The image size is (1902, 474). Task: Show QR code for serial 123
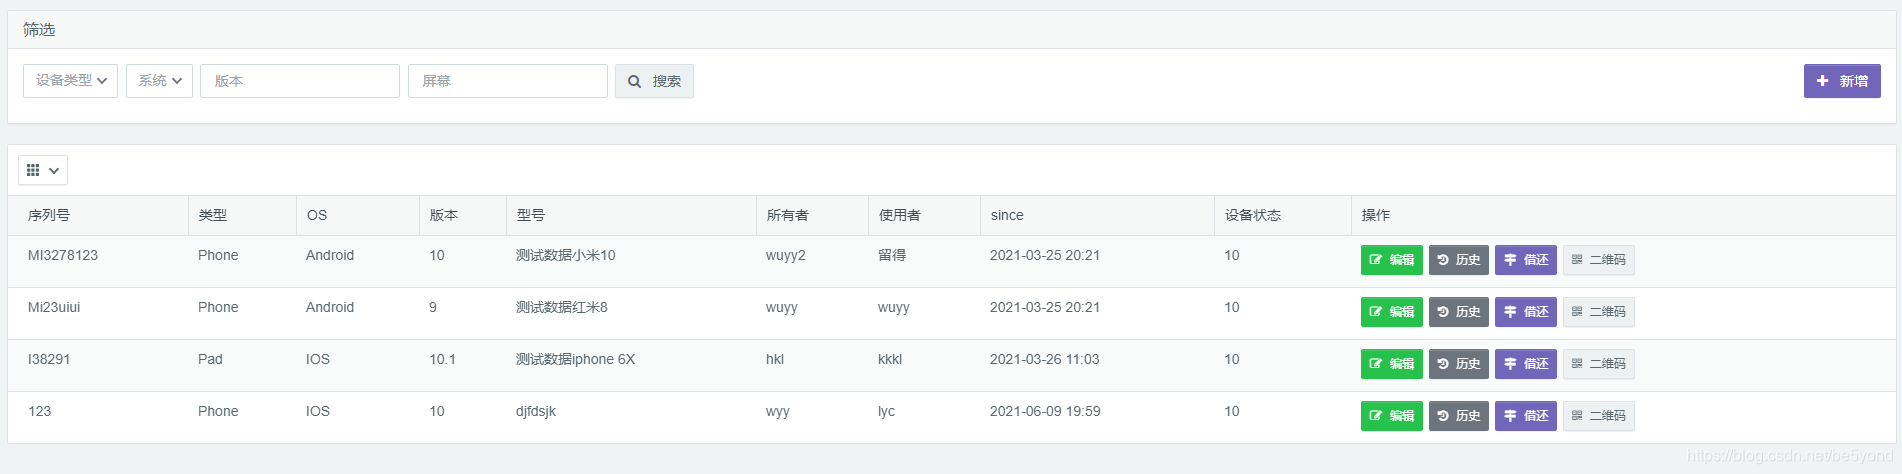1598,416
